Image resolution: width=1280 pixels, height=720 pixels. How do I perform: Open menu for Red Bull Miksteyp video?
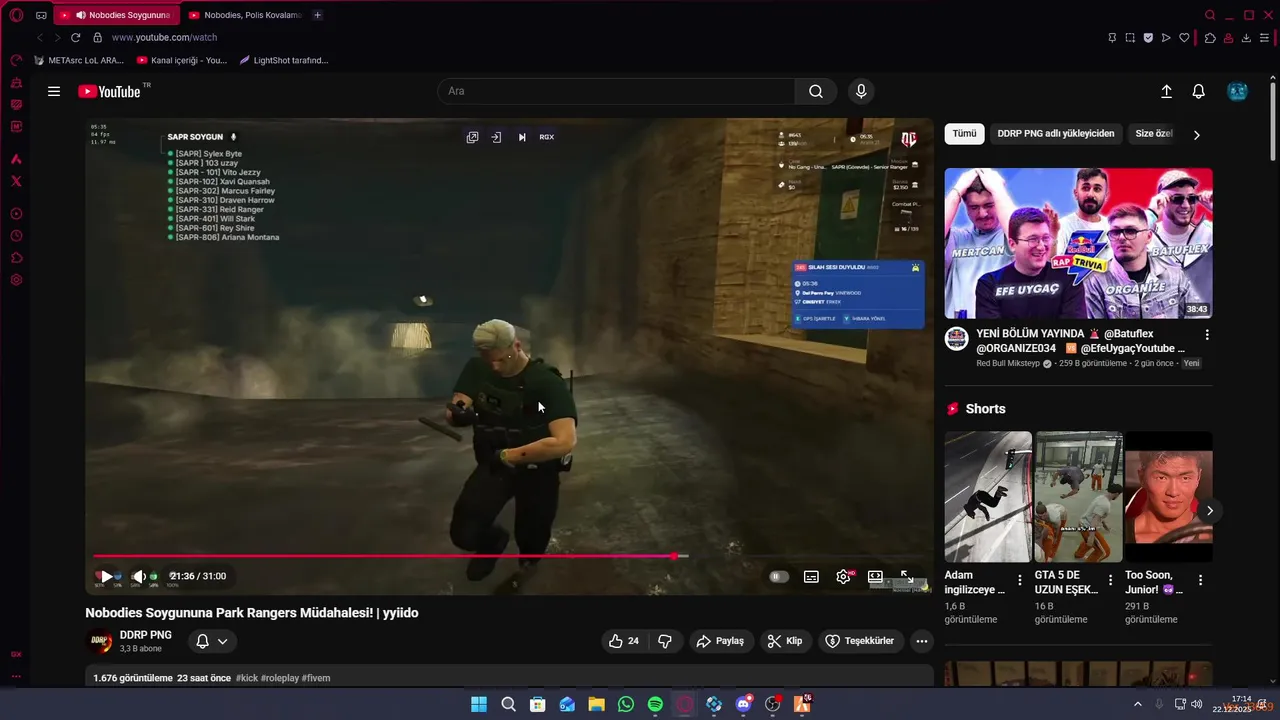pyautogui.click(x=1207, y=335)
